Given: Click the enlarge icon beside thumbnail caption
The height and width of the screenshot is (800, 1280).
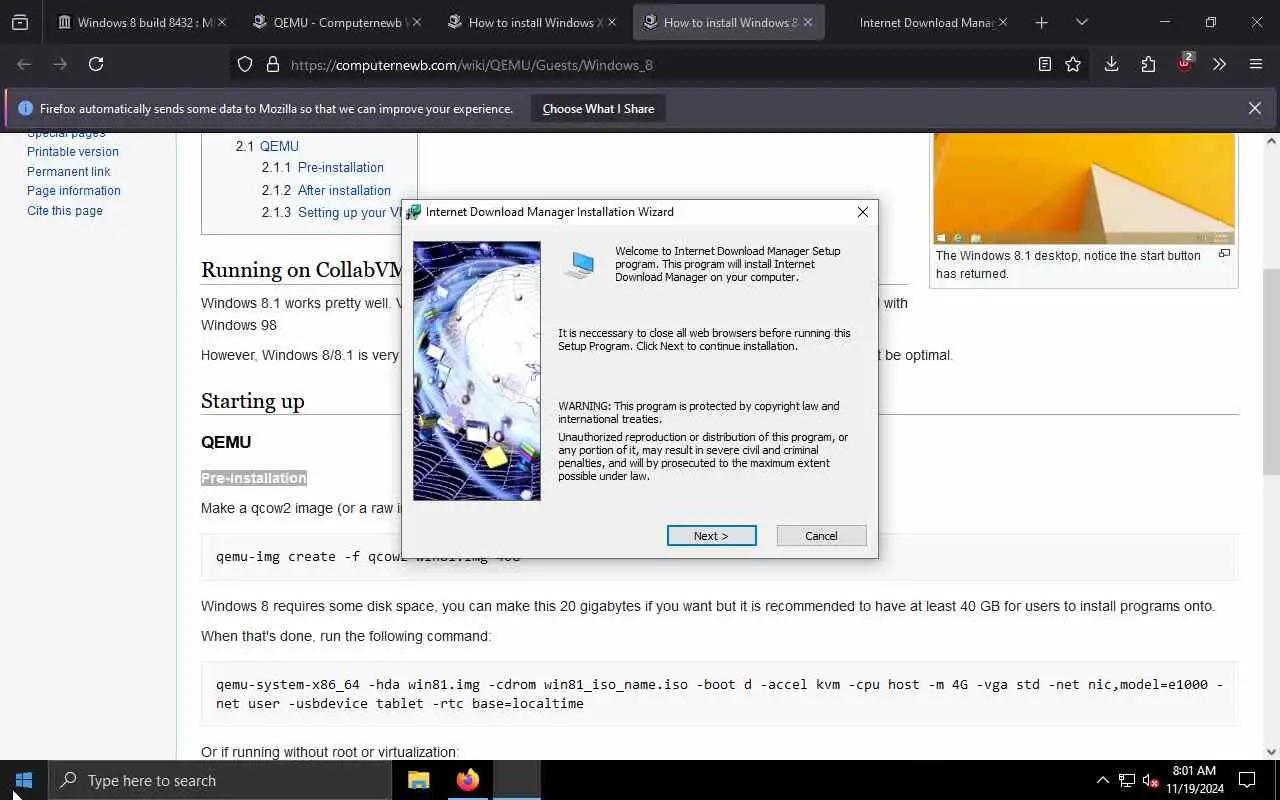Looking at the screenshot, I should click(x=1224, y=254).
